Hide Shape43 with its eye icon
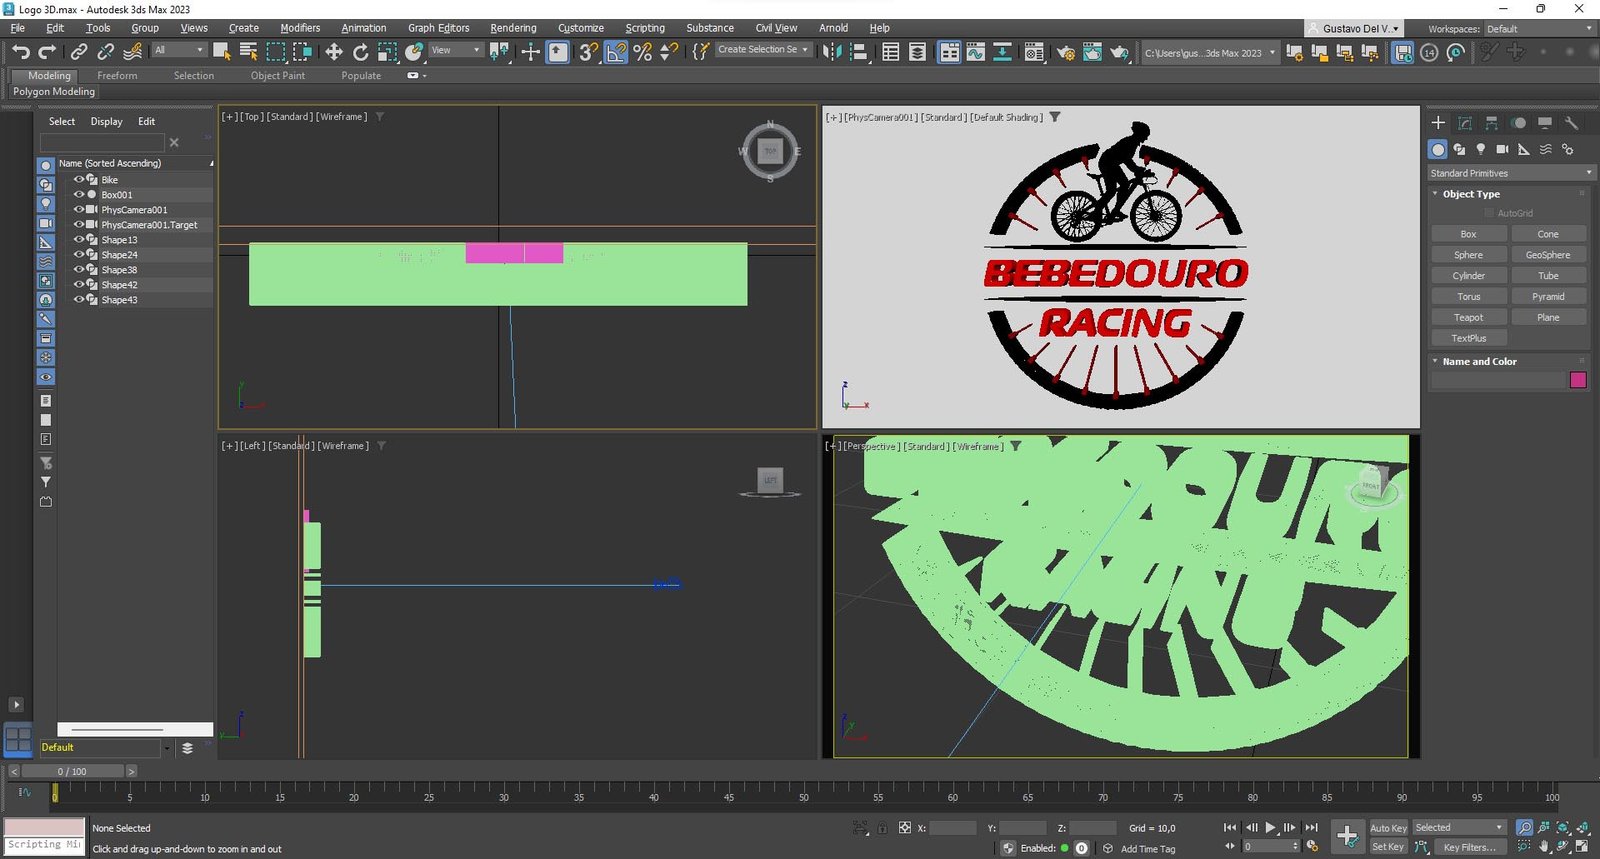The image size is (1600, 859). point(79,300)
